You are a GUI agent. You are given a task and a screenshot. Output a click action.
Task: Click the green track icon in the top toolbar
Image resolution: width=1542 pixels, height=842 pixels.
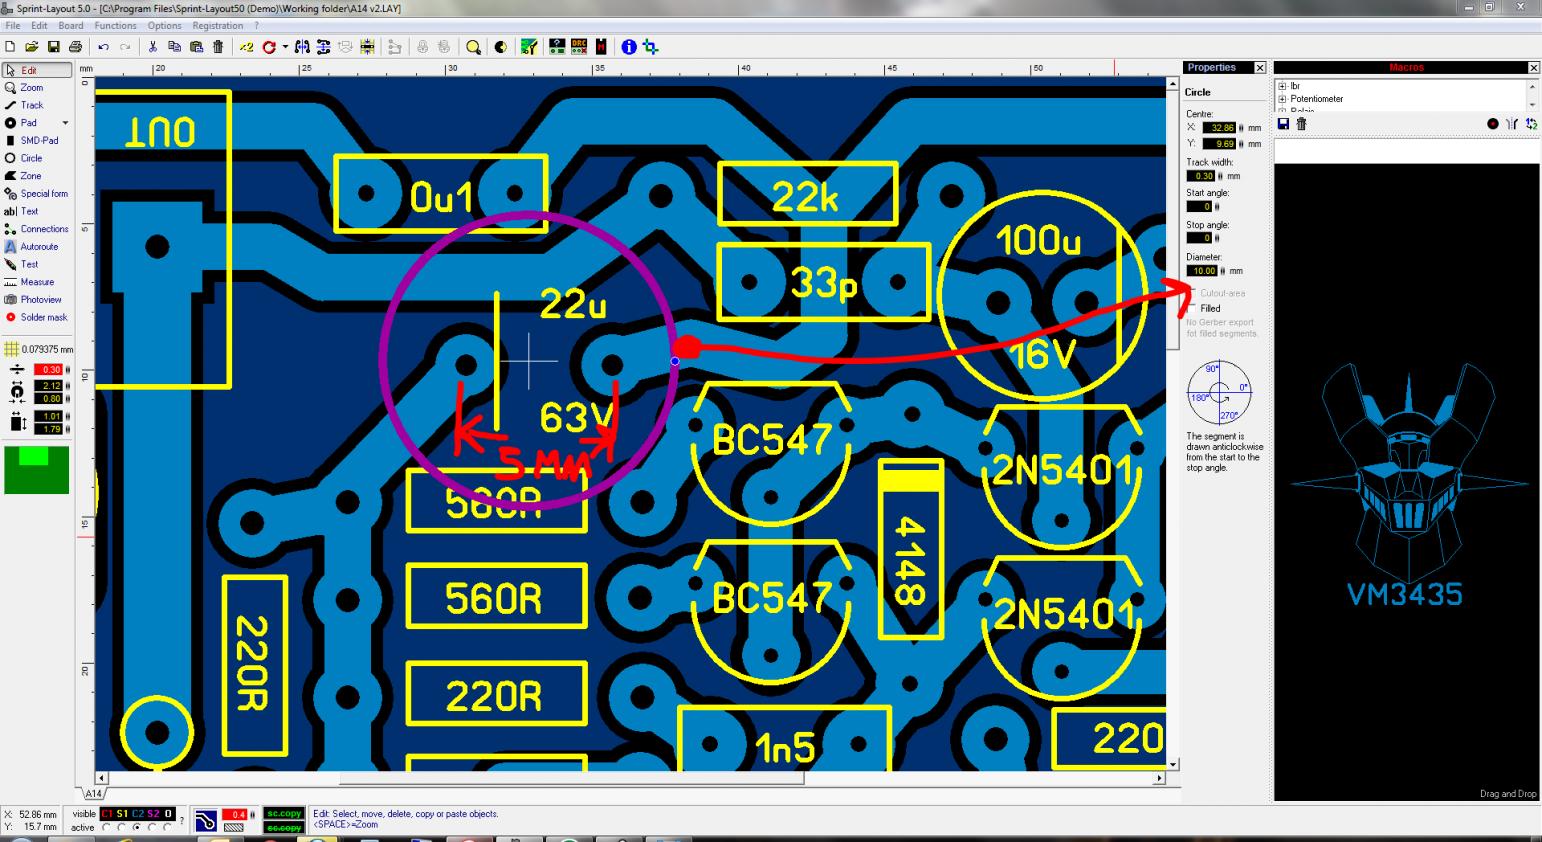(529, 47)
